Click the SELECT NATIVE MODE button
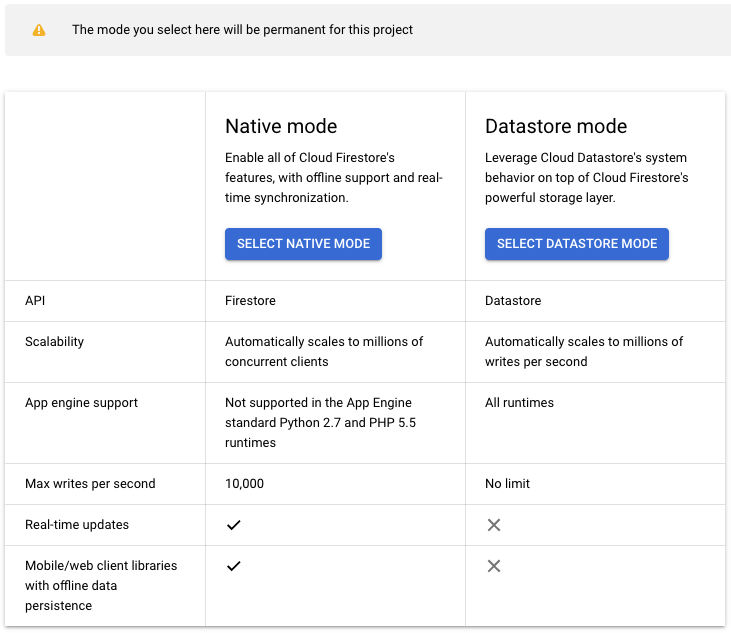The width and height of the screenshot is (731, 633). [303, 244]
